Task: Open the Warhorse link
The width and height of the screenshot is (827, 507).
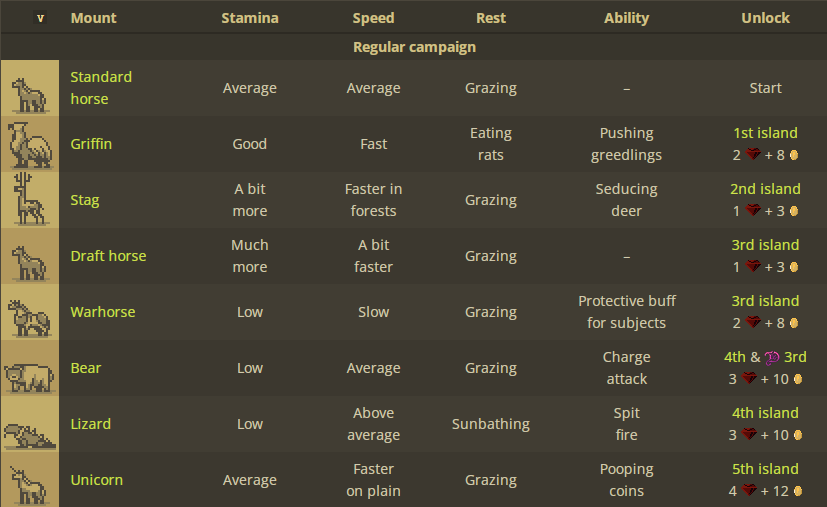Action: 103,312
